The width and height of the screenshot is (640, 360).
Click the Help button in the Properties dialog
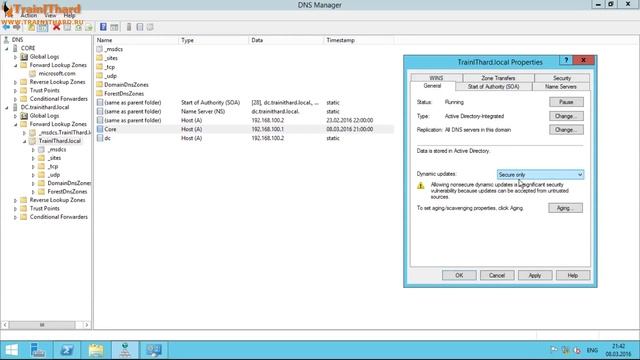(573, 275)
